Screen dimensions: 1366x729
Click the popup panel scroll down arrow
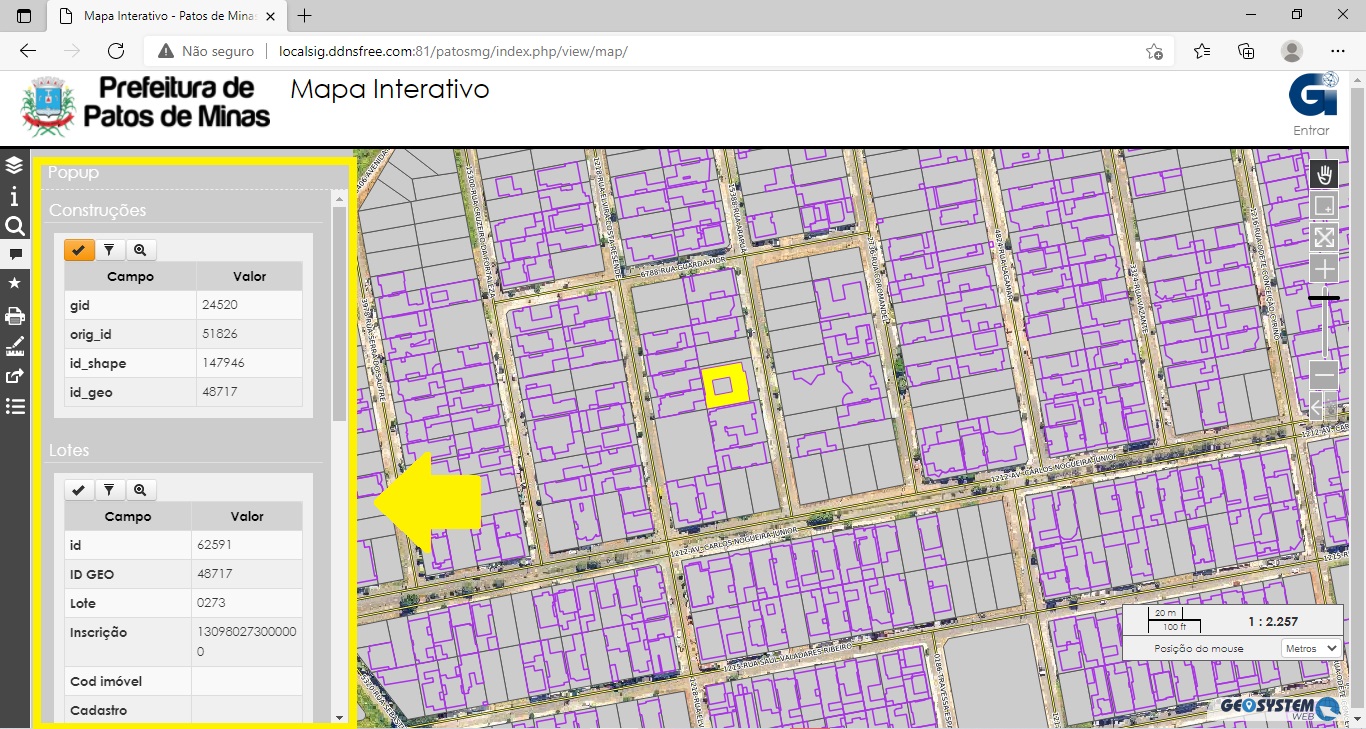pos(339,717)
